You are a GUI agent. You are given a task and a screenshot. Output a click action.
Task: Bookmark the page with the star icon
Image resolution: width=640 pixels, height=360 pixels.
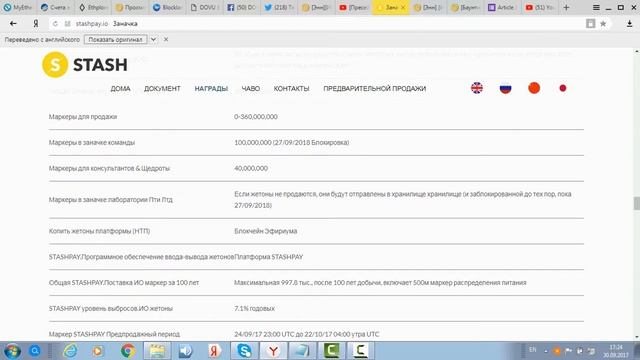[x=603, y=24]
